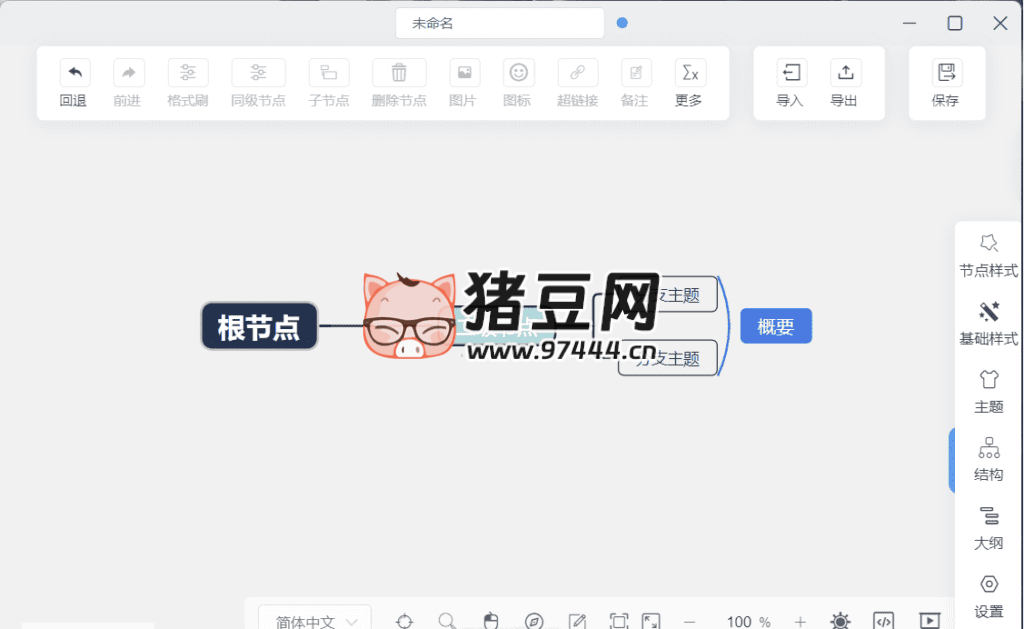Click the 备注 note icon
Screen dimensions: 1024x629
click(x=634, y=83)
